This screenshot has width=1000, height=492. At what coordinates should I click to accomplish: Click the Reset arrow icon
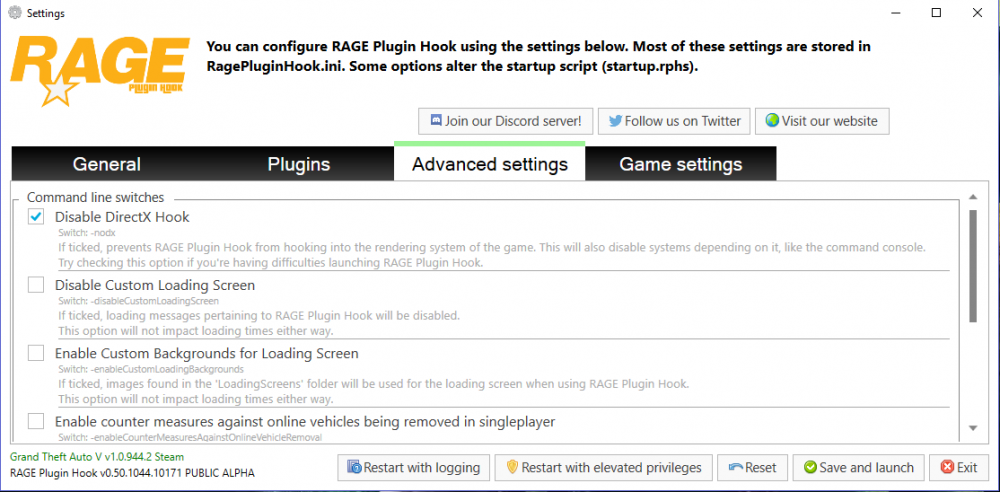735,467
